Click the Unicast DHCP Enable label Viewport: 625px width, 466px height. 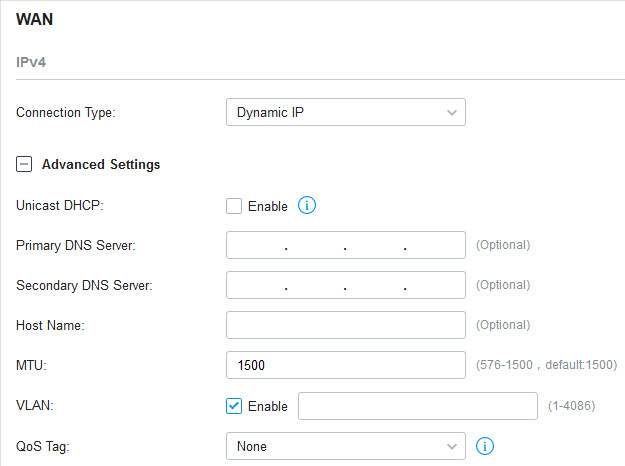(x=267, y=206)
